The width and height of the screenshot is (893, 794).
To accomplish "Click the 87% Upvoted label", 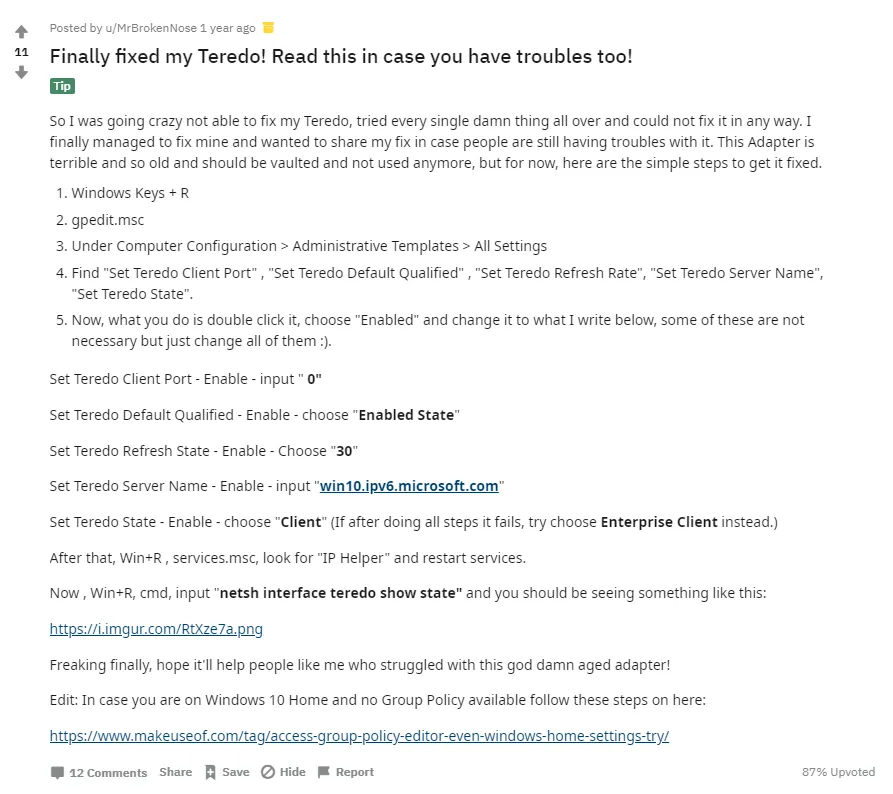I will (x=838, y=772).
